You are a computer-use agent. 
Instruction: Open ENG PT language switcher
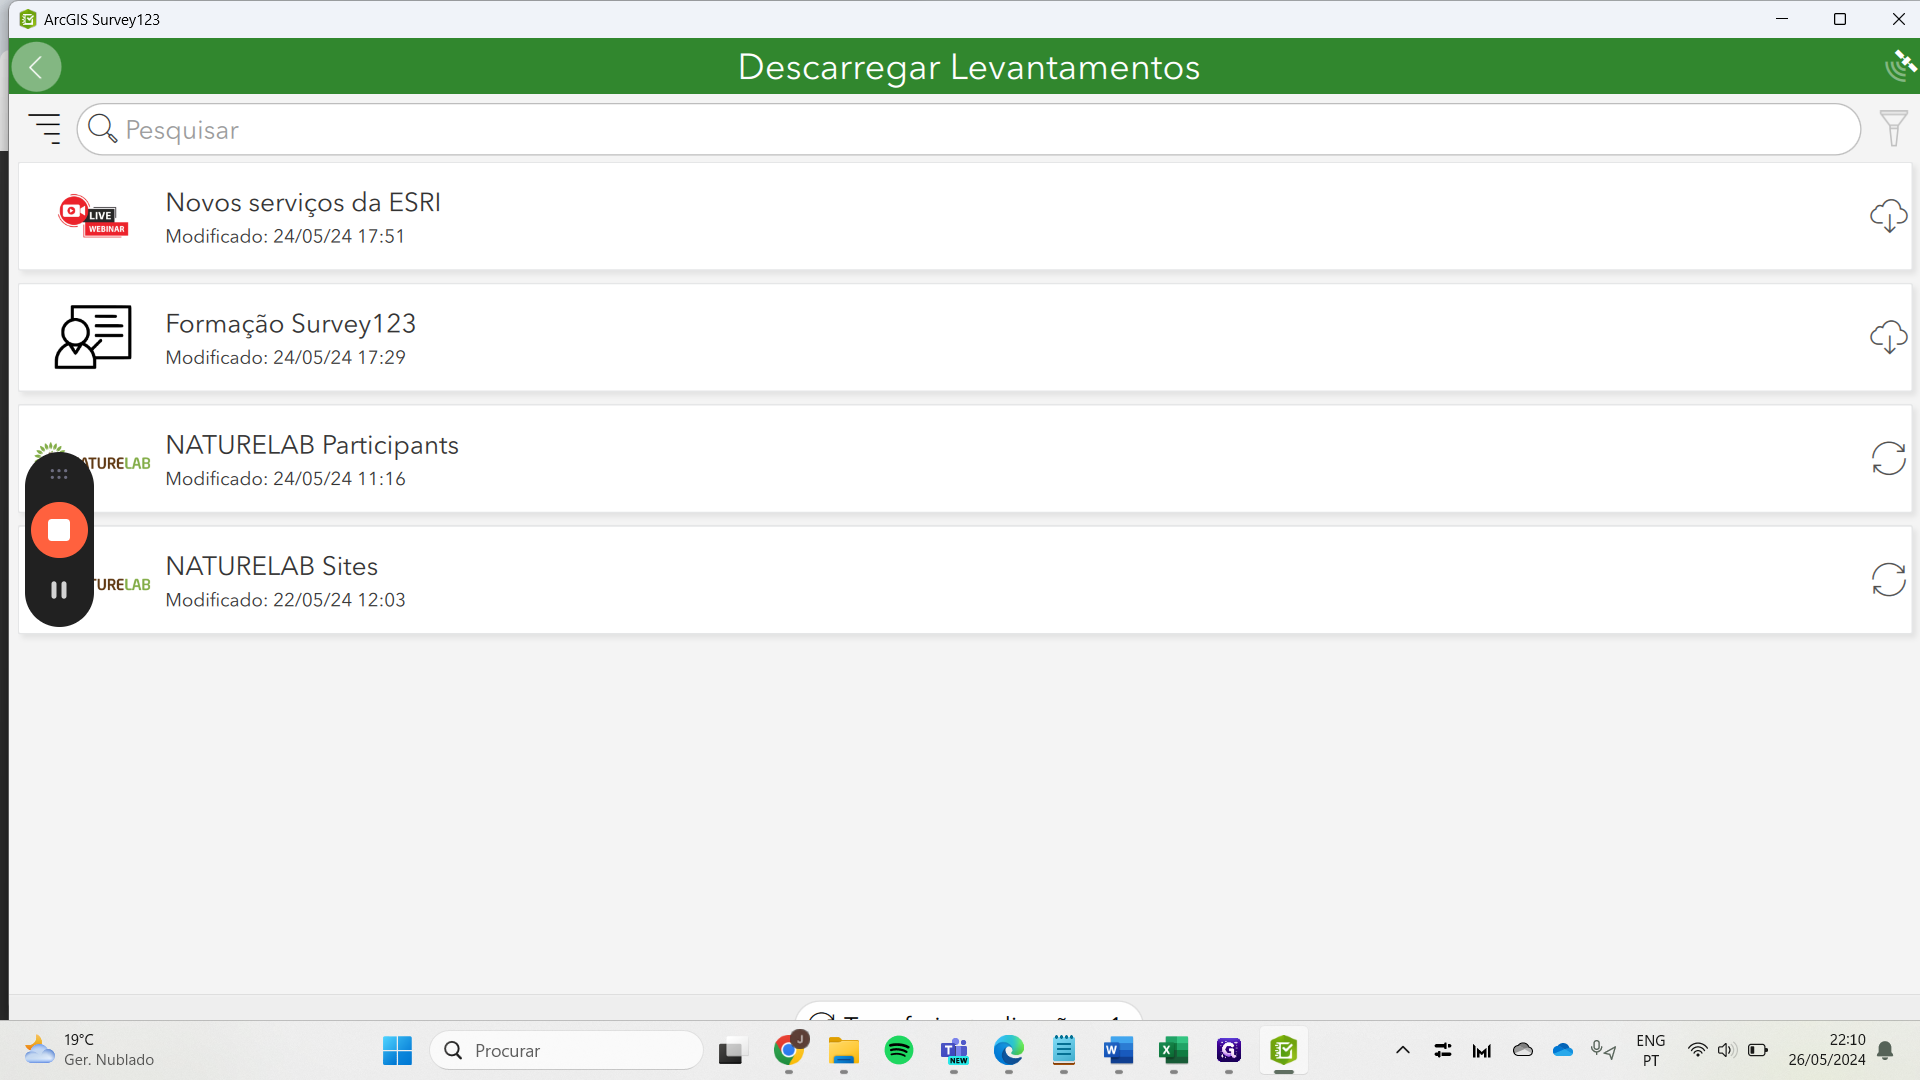point(1650,1050)
